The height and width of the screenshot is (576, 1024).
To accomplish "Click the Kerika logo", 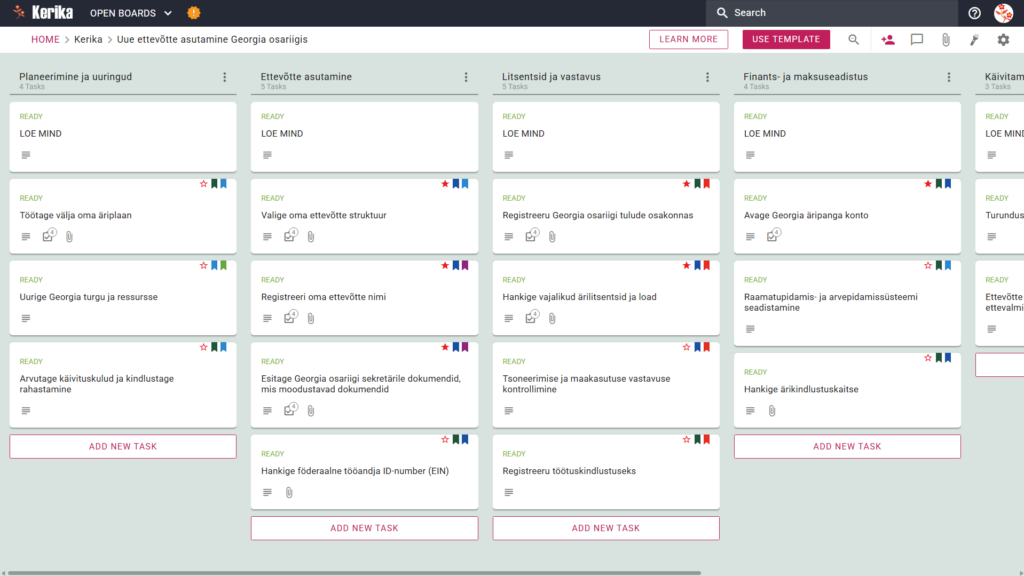I will point(43,12).
